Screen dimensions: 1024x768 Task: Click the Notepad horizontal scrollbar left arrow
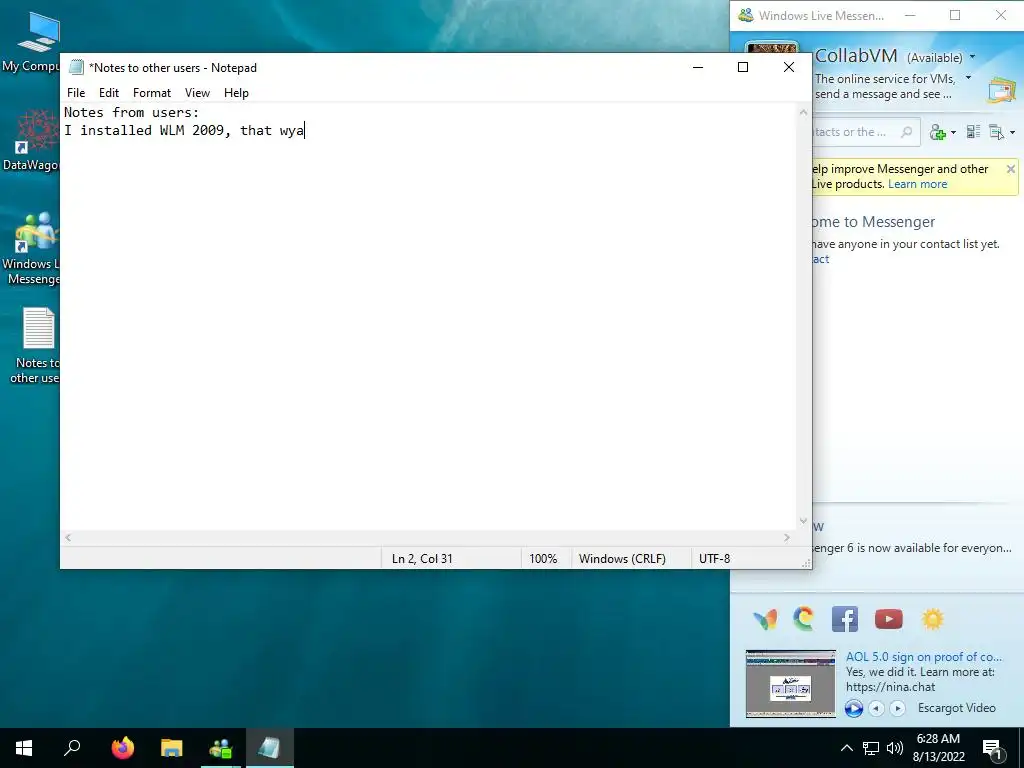68,537
